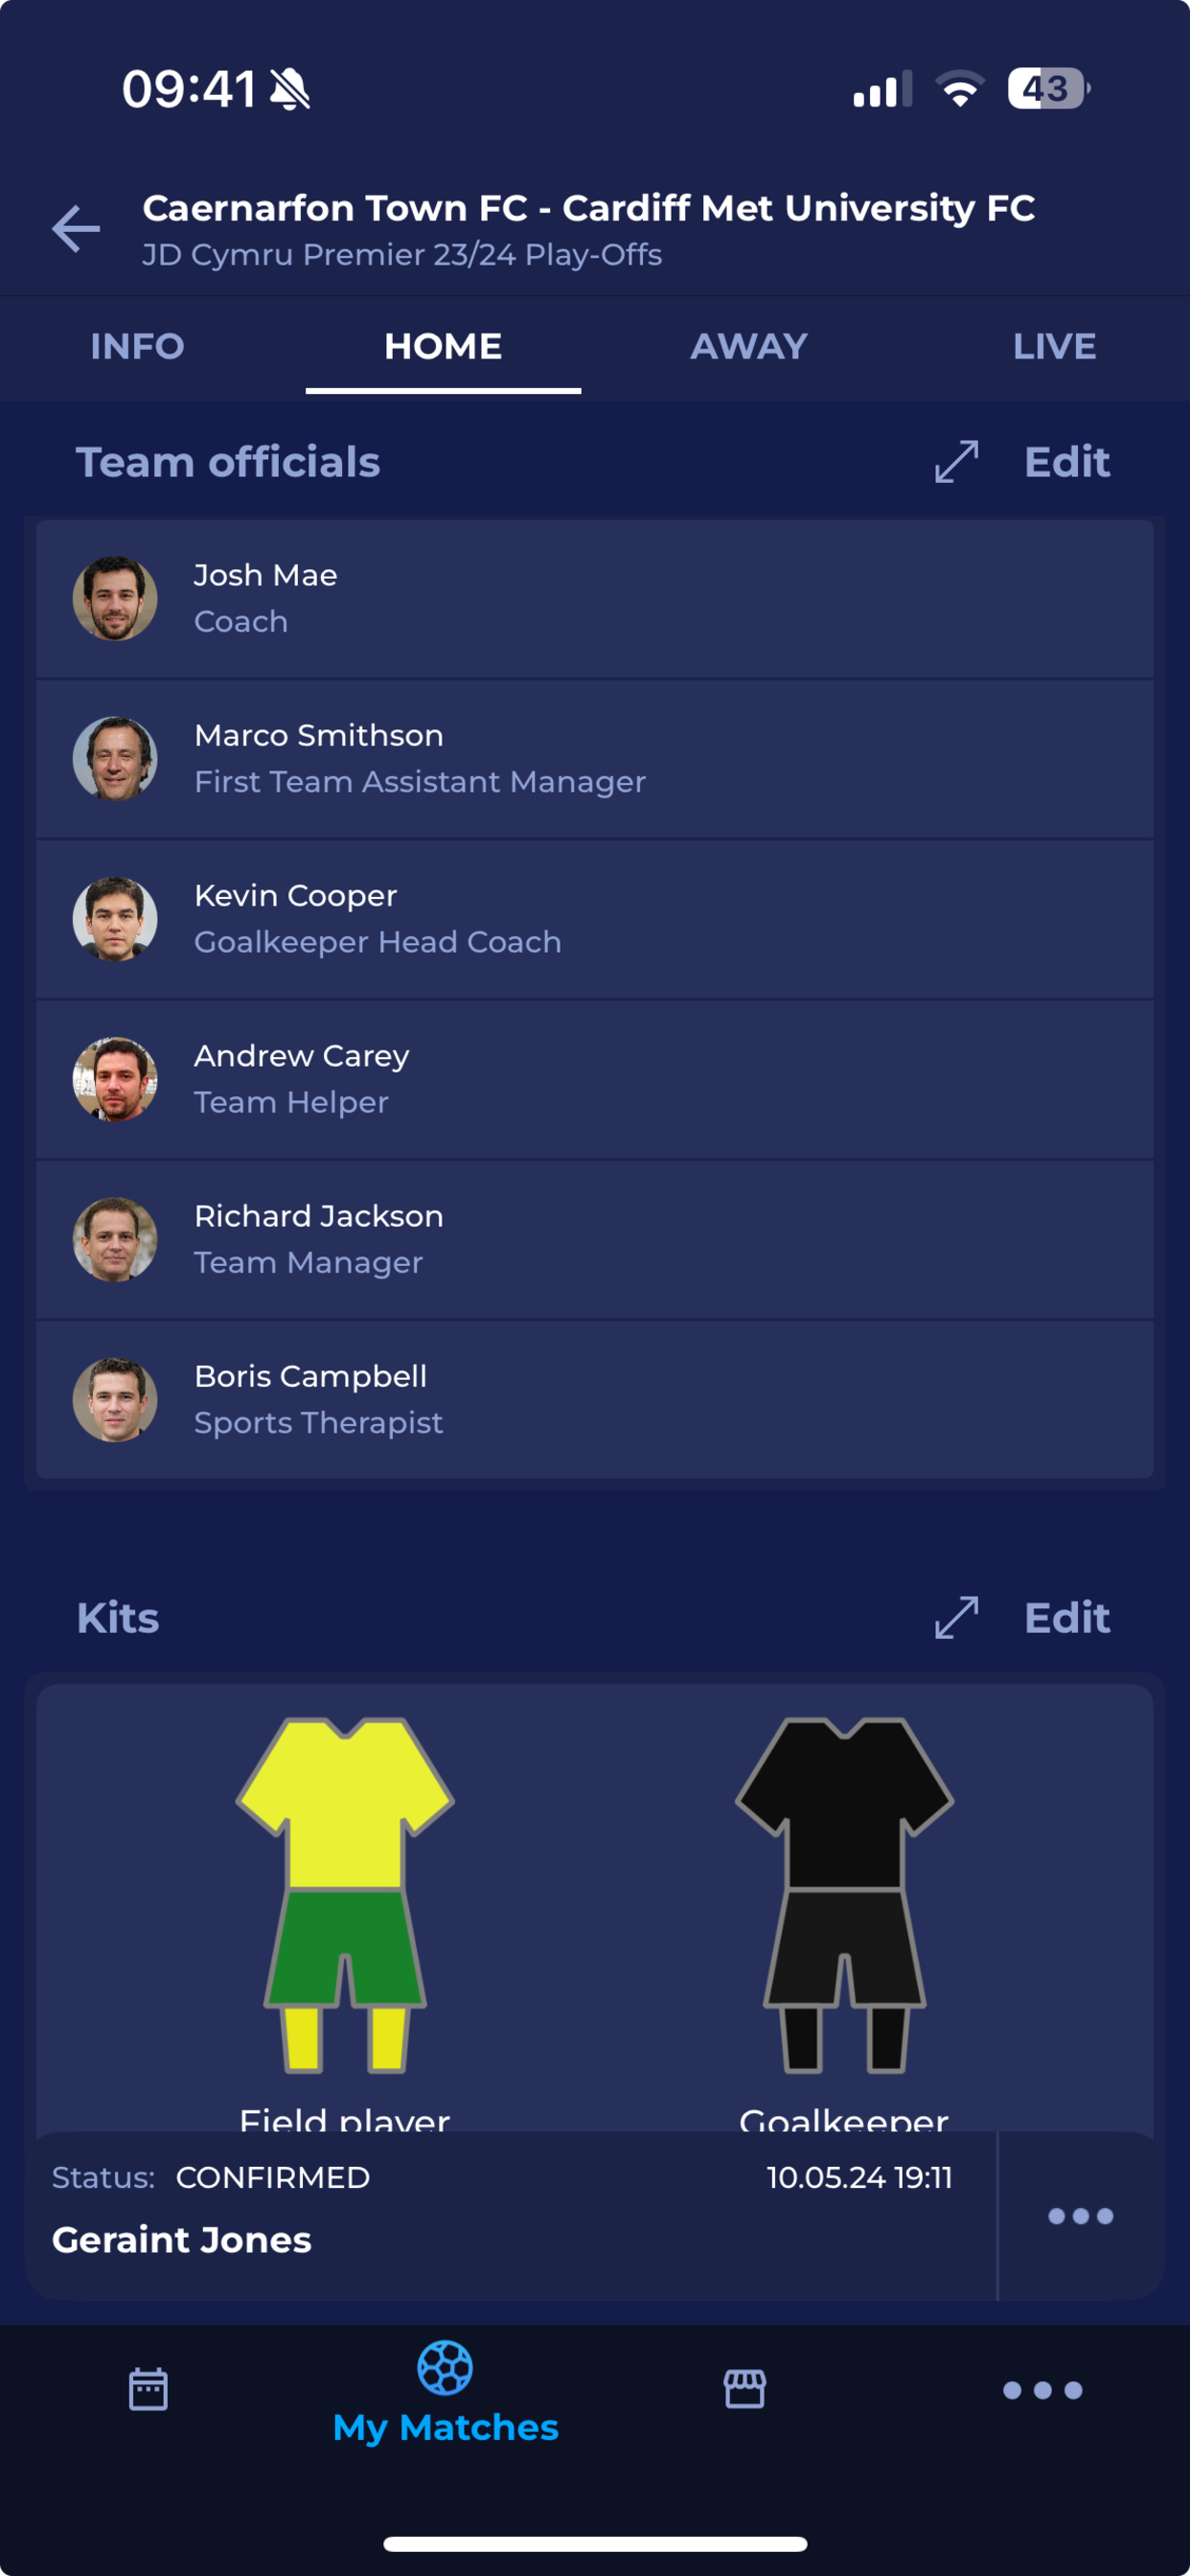This screenshot has height=2576, width=1190.
Task: Select the yellow Field player kit
Action: click(345, 1894)
